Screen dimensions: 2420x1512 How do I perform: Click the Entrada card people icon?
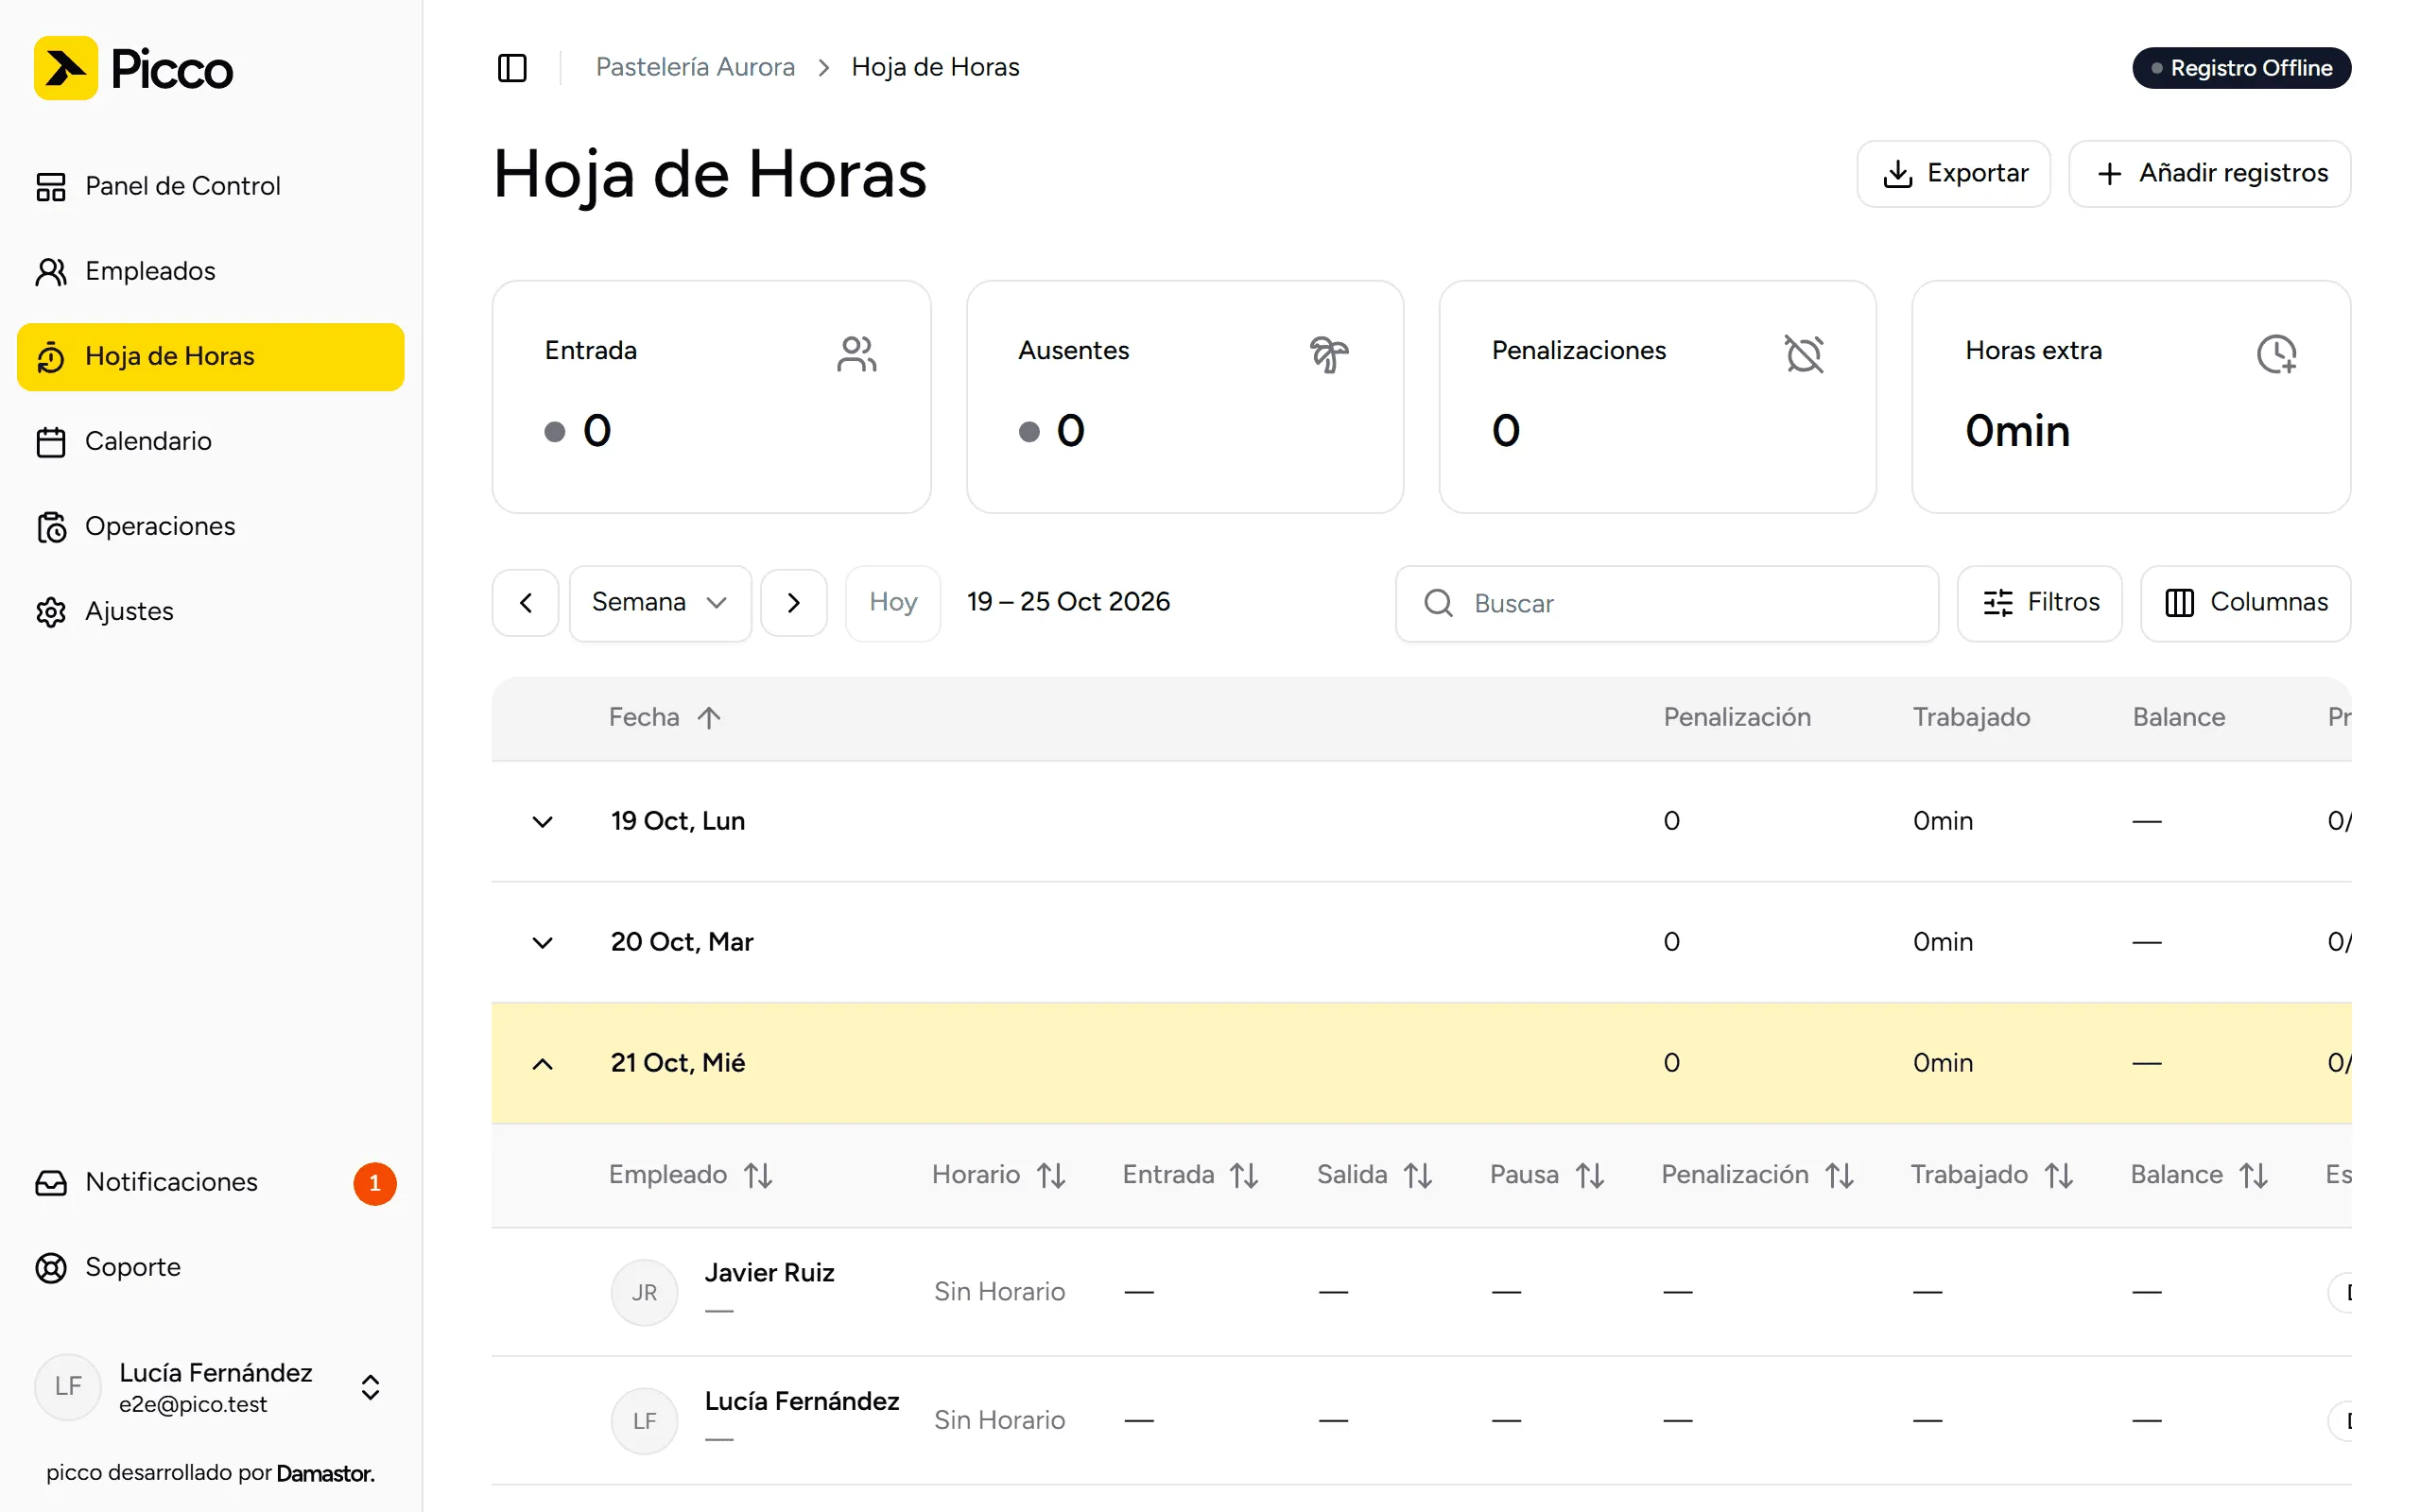(857, 354)
